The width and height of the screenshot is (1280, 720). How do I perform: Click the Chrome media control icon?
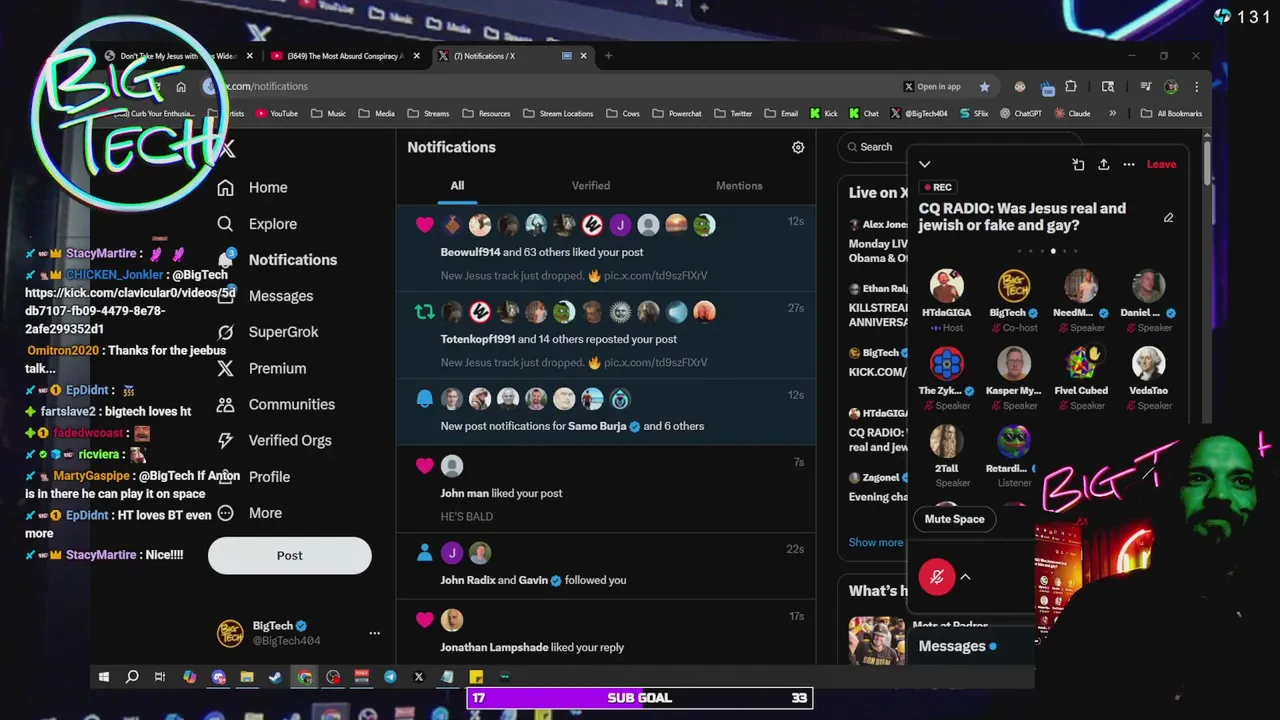click(1146, 87)
